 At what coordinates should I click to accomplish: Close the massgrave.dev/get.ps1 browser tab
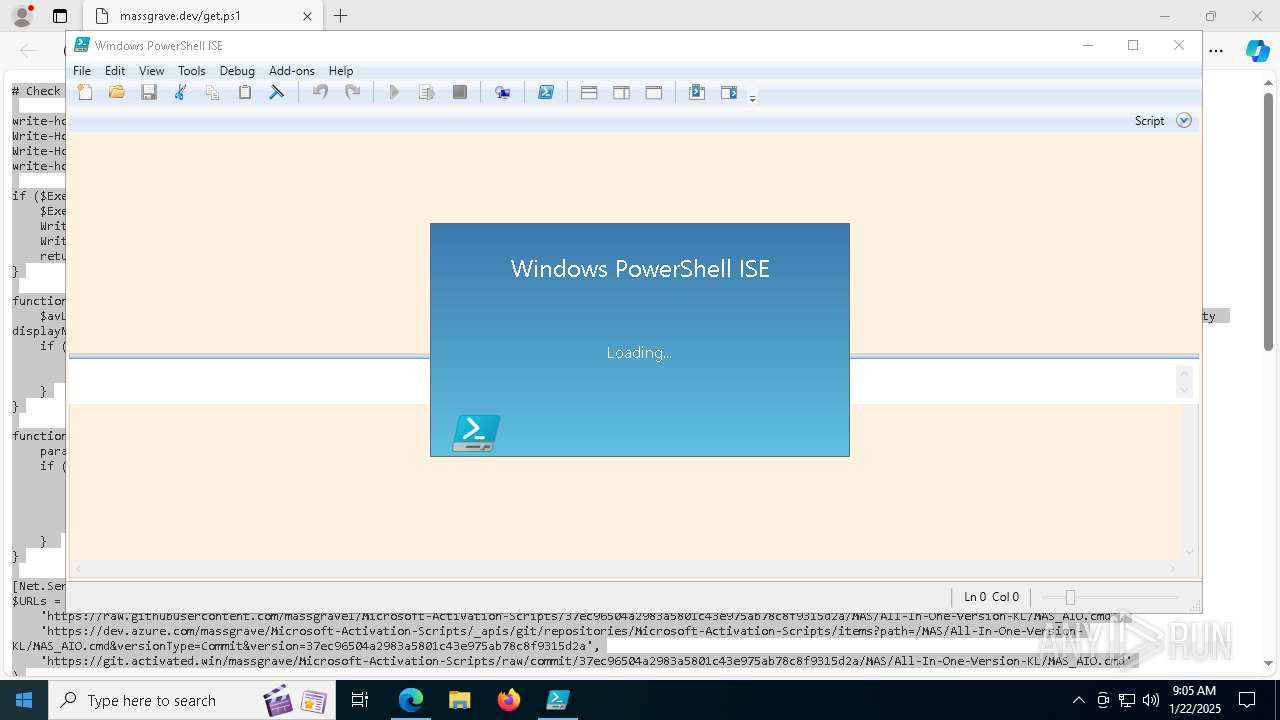click(307, 16)
